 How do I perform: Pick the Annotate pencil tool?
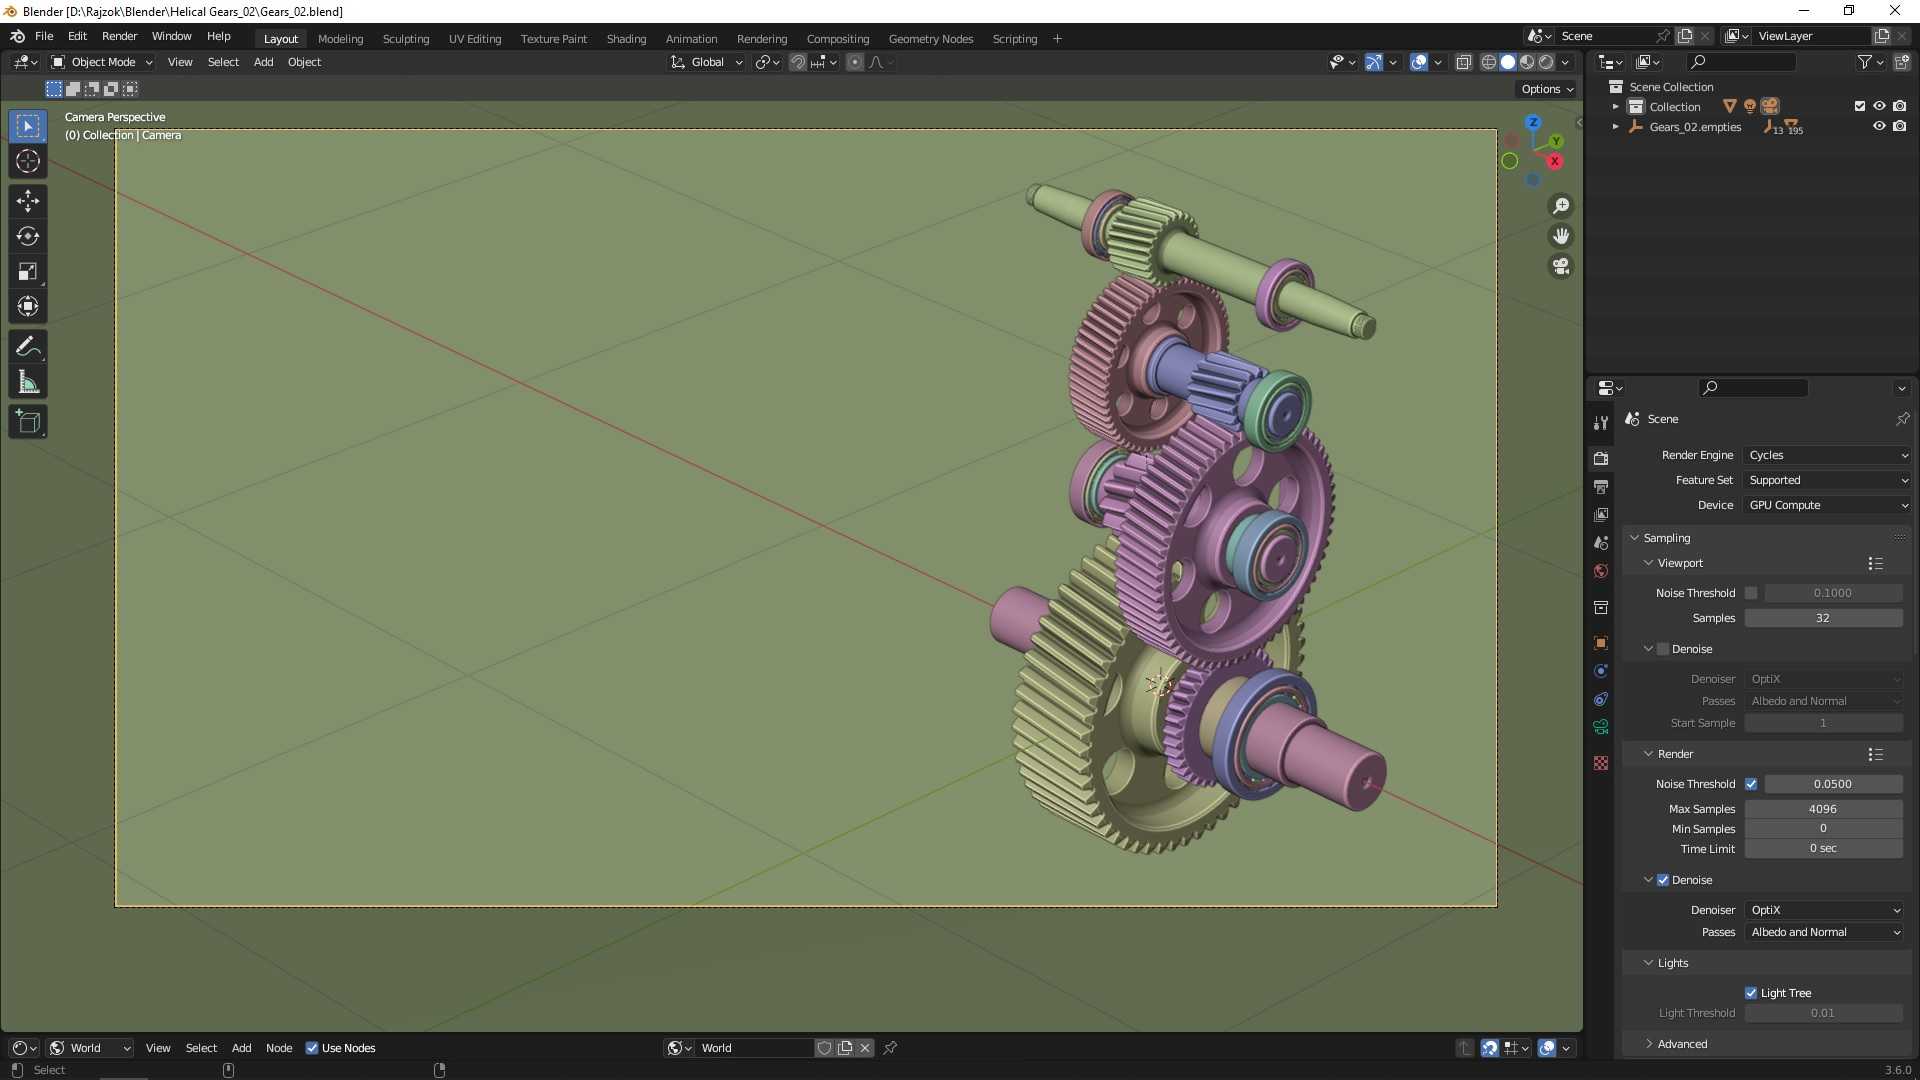coord(28,347)
